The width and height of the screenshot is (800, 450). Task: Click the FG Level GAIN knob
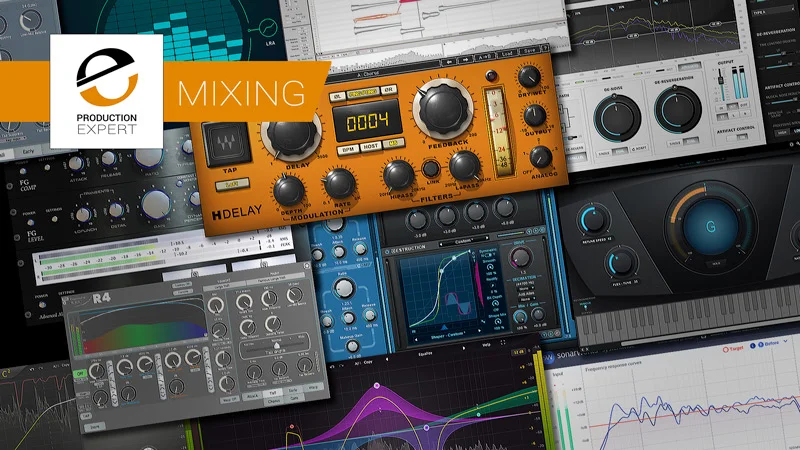click(x=156, y=204)
